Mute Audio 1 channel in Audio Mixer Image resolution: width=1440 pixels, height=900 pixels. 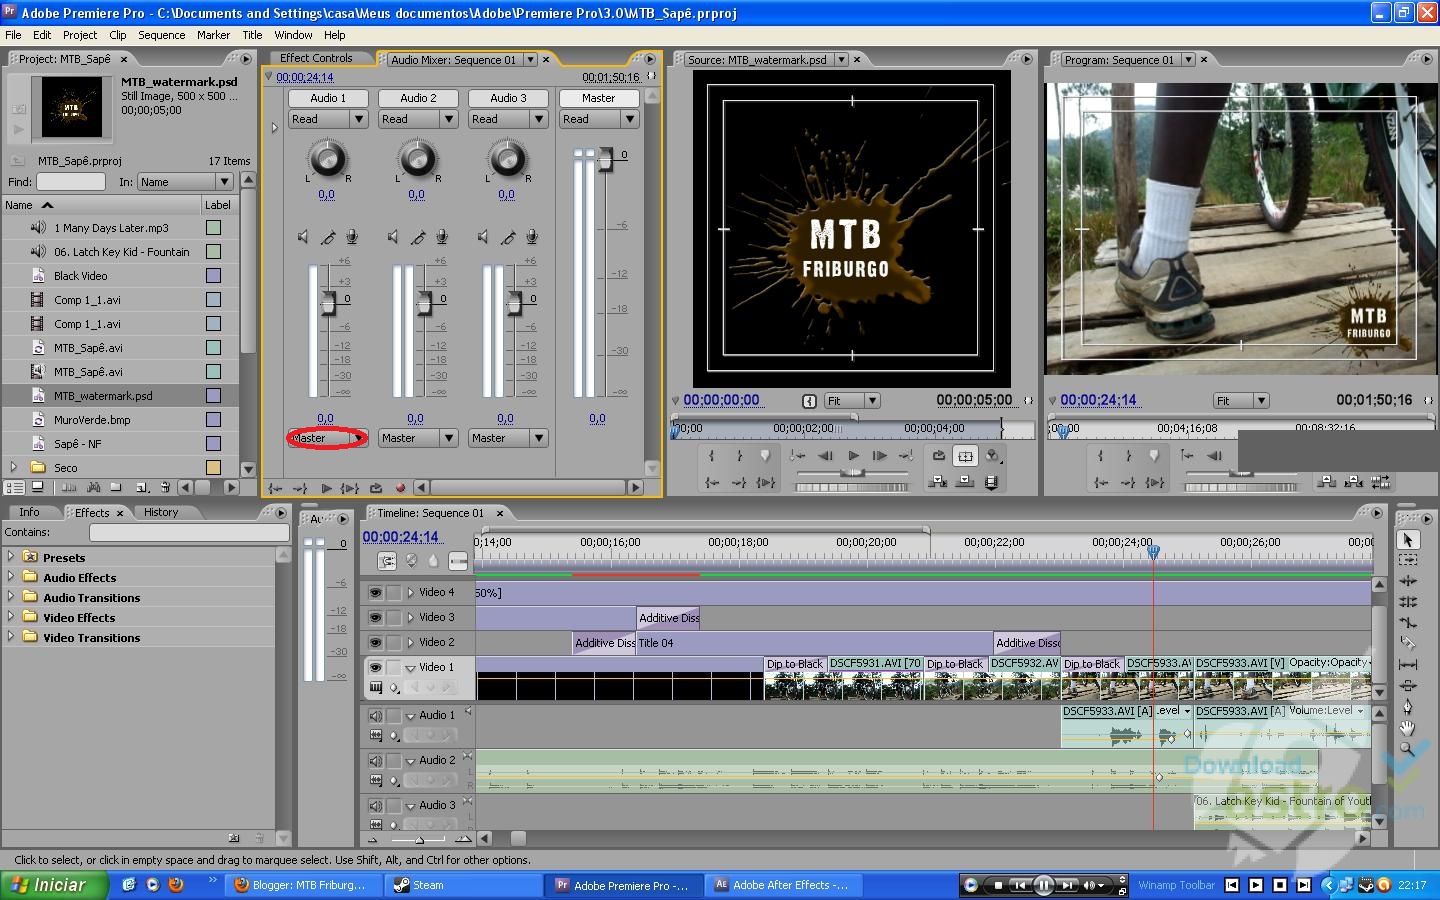[303, 237]
